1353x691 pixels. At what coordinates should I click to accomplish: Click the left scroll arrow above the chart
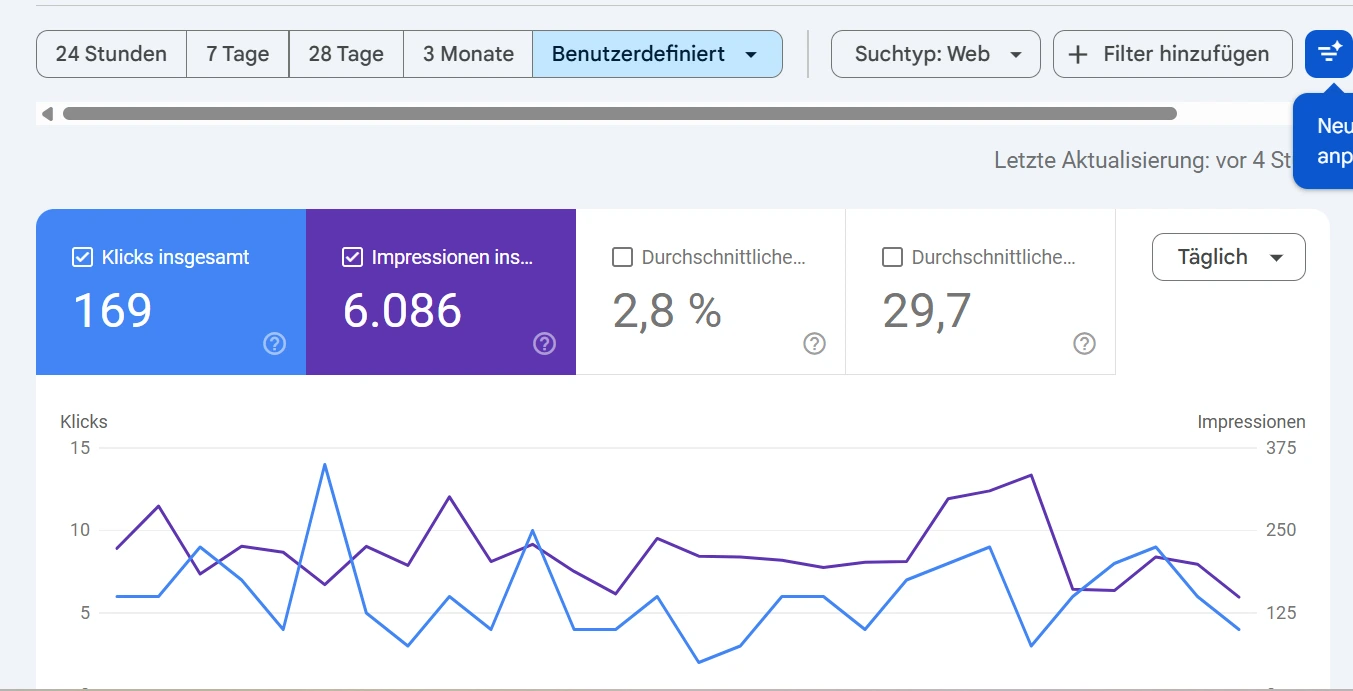coord(47,113)
